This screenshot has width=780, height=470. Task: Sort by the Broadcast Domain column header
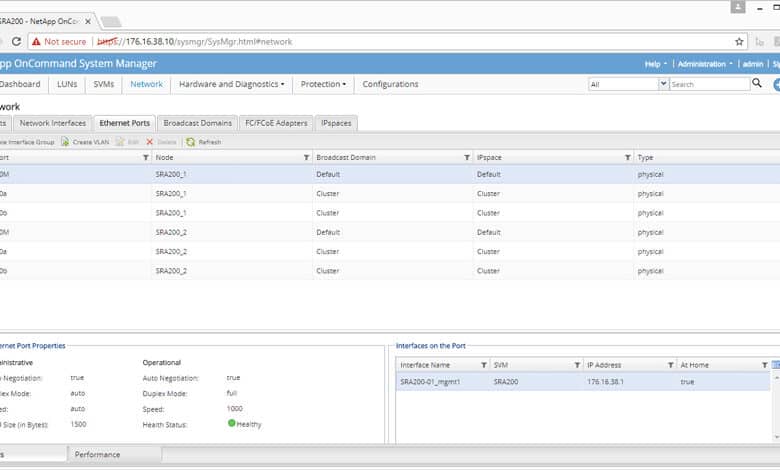point(346,157)
